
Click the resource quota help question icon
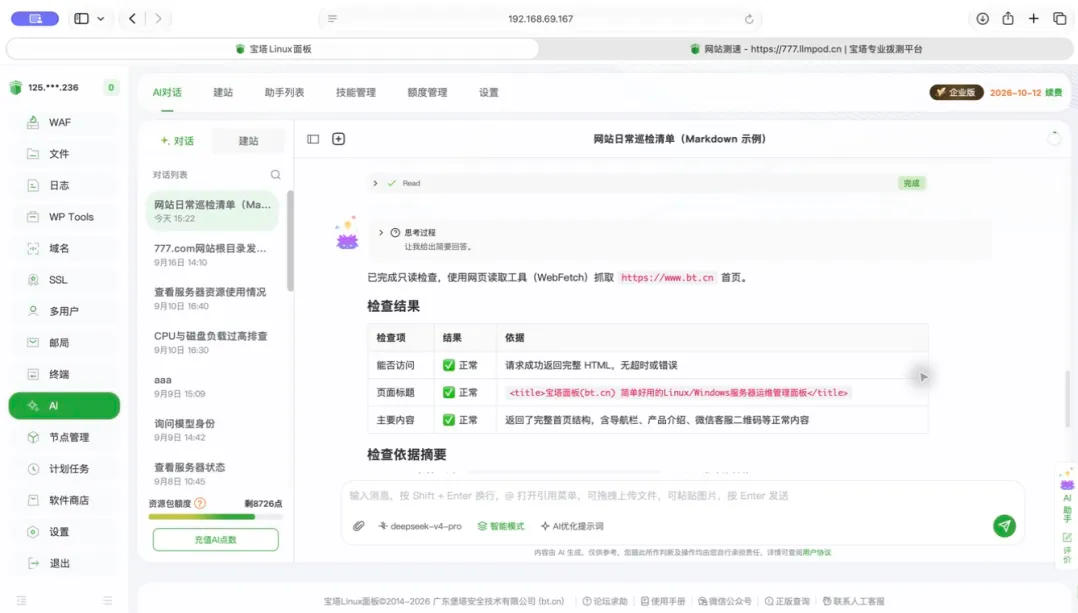(x=200, y=503)
